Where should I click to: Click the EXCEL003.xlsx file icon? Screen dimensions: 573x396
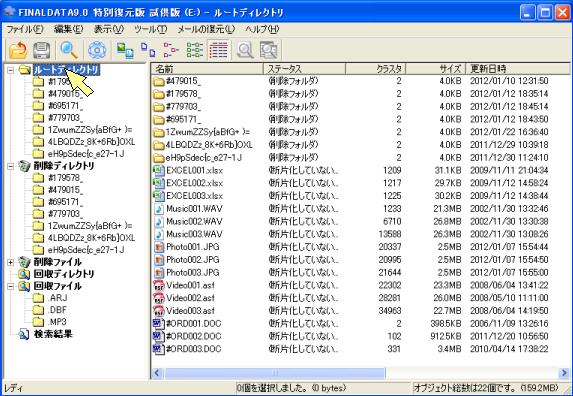coord(159,196)
